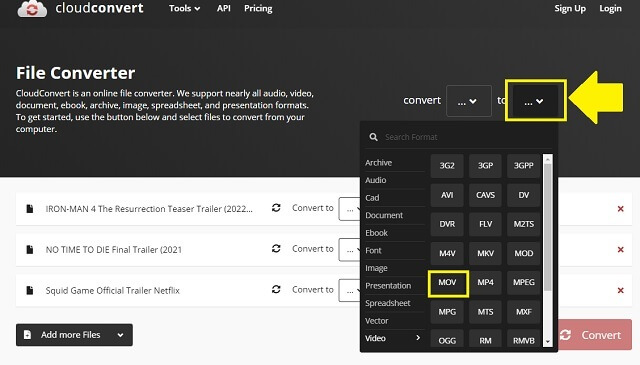Choose the FLV format
This screenshot has height=365, width=640.
(485, 224)
